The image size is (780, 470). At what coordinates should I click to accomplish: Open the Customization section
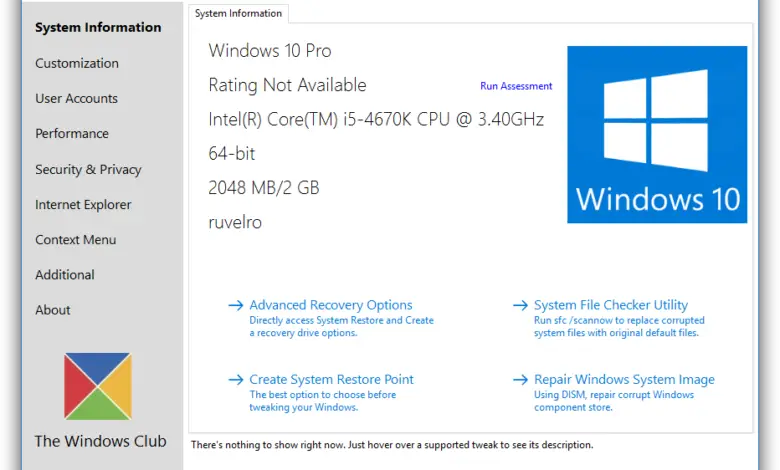(x=77, y=63)
